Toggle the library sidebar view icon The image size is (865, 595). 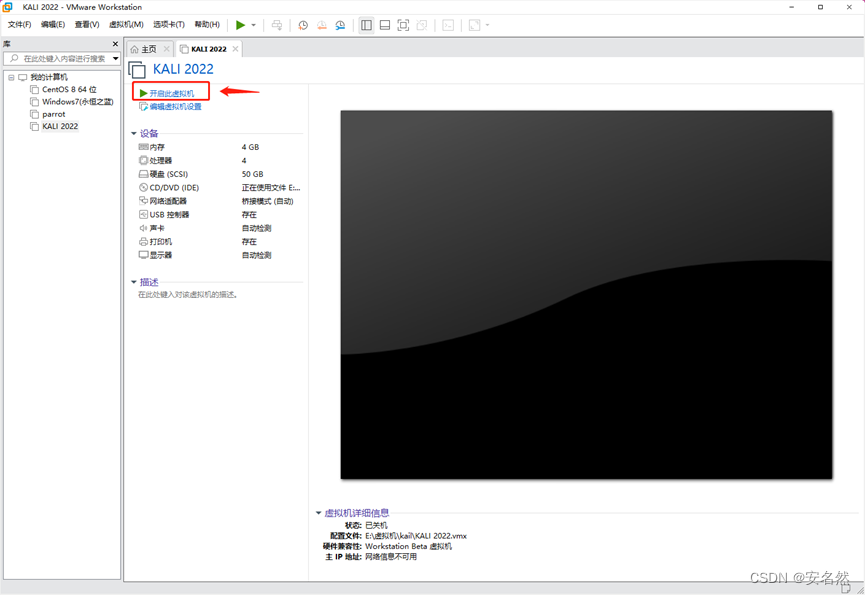[x=366, y=25]
